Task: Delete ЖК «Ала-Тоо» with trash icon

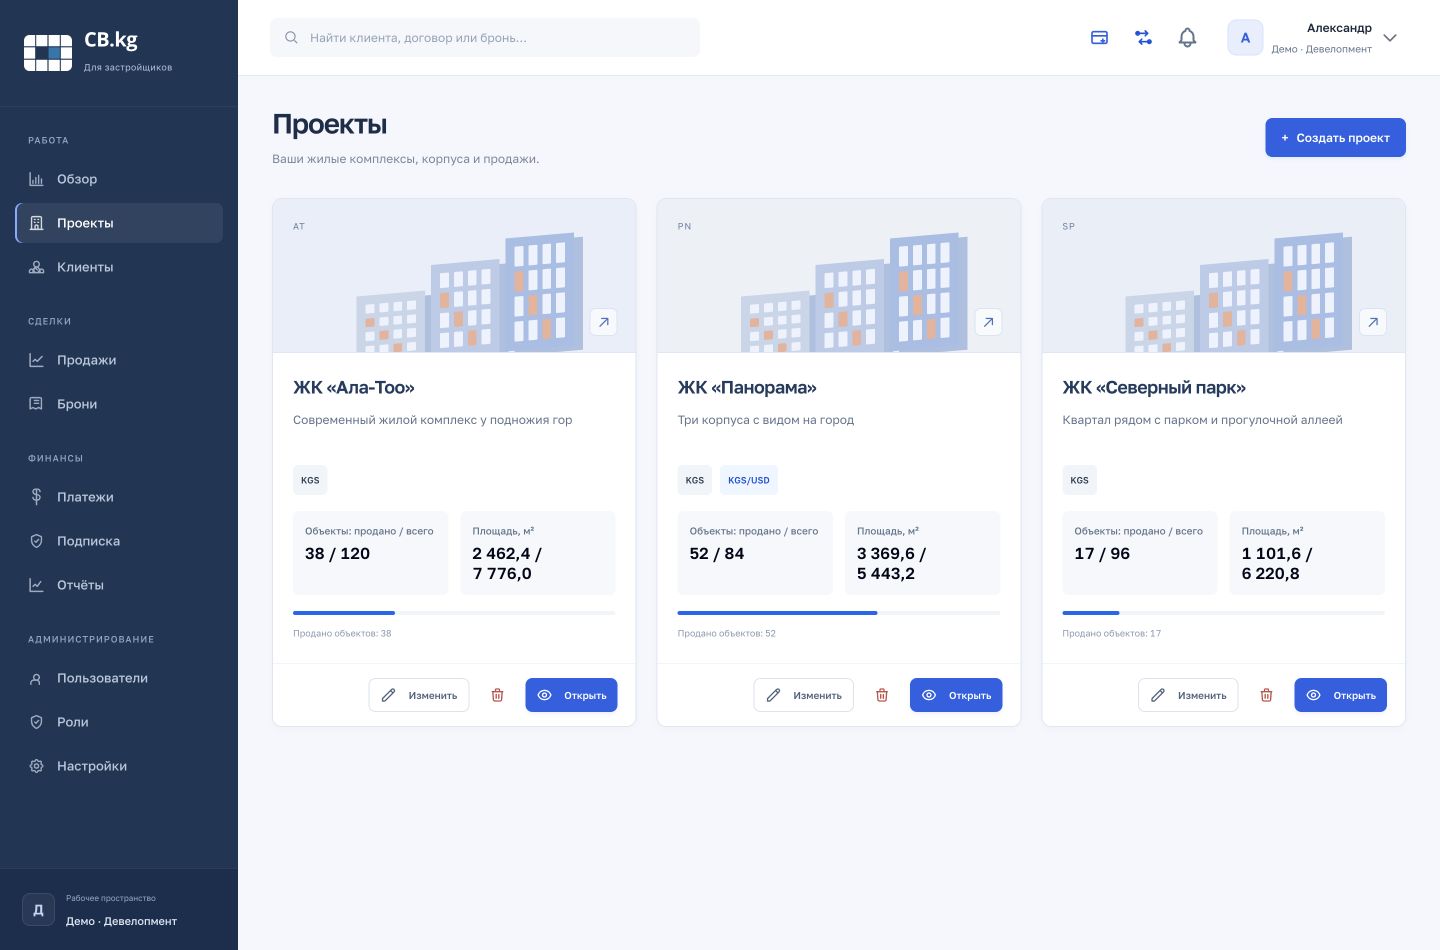Action: pos(497,695)
